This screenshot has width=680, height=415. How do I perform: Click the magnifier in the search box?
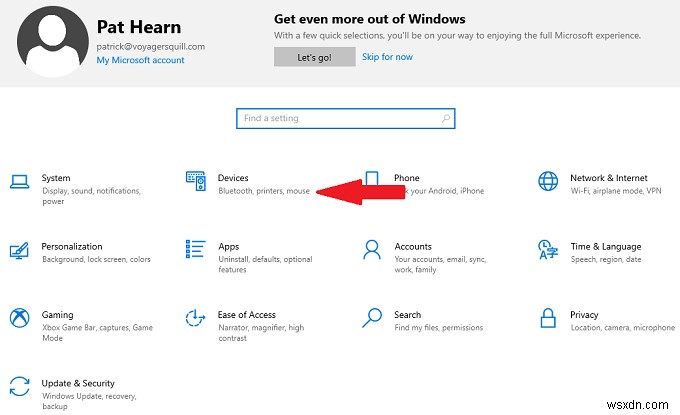[445, 118]
